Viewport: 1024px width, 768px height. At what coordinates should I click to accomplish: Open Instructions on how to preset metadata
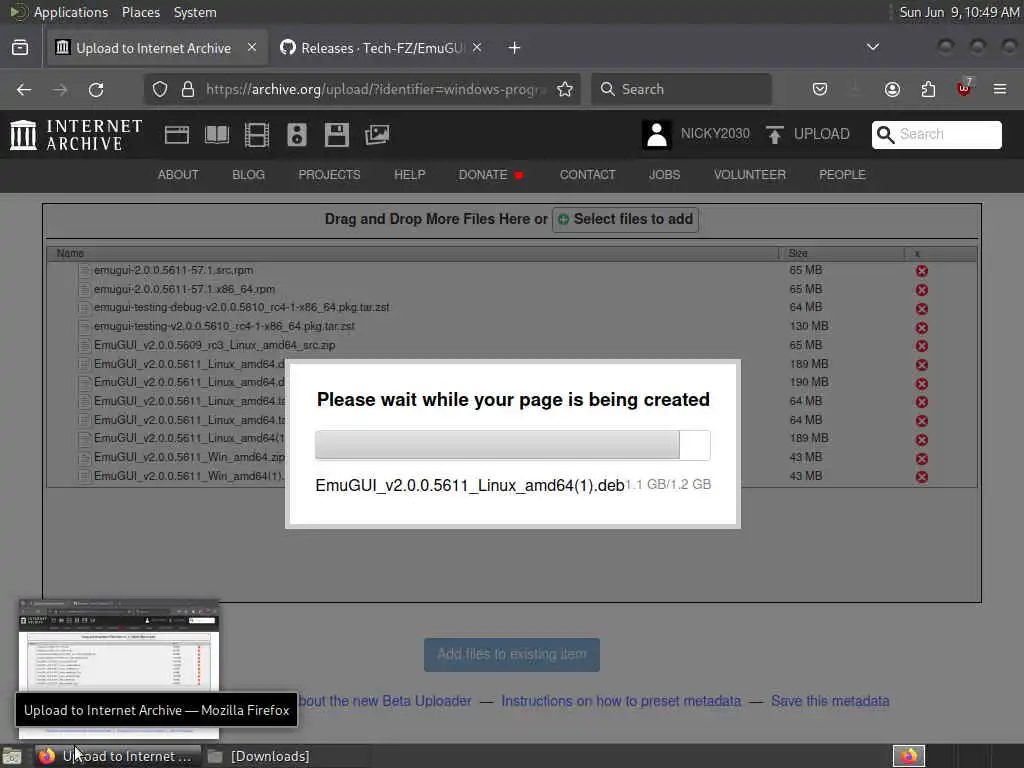point(621,701)
